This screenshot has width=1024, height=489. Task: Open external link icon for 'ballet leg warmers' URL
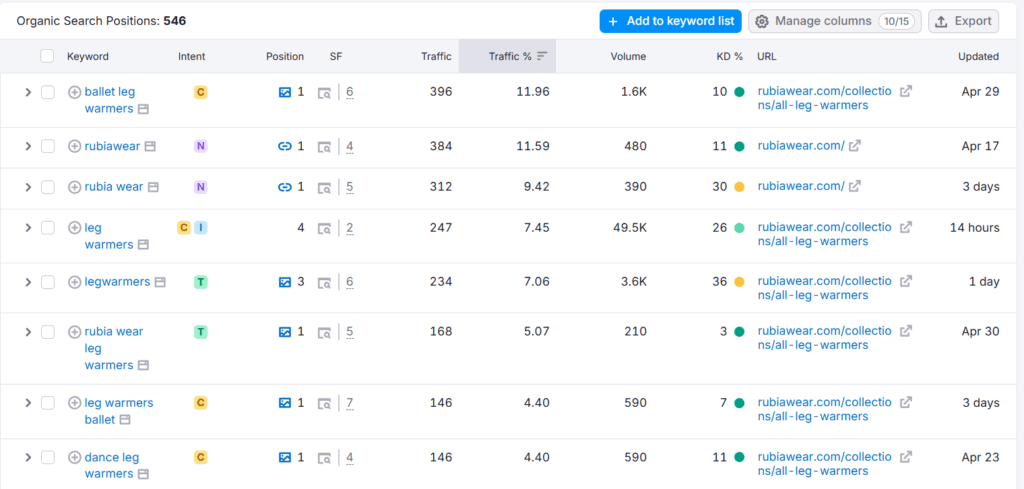(906, 91)
